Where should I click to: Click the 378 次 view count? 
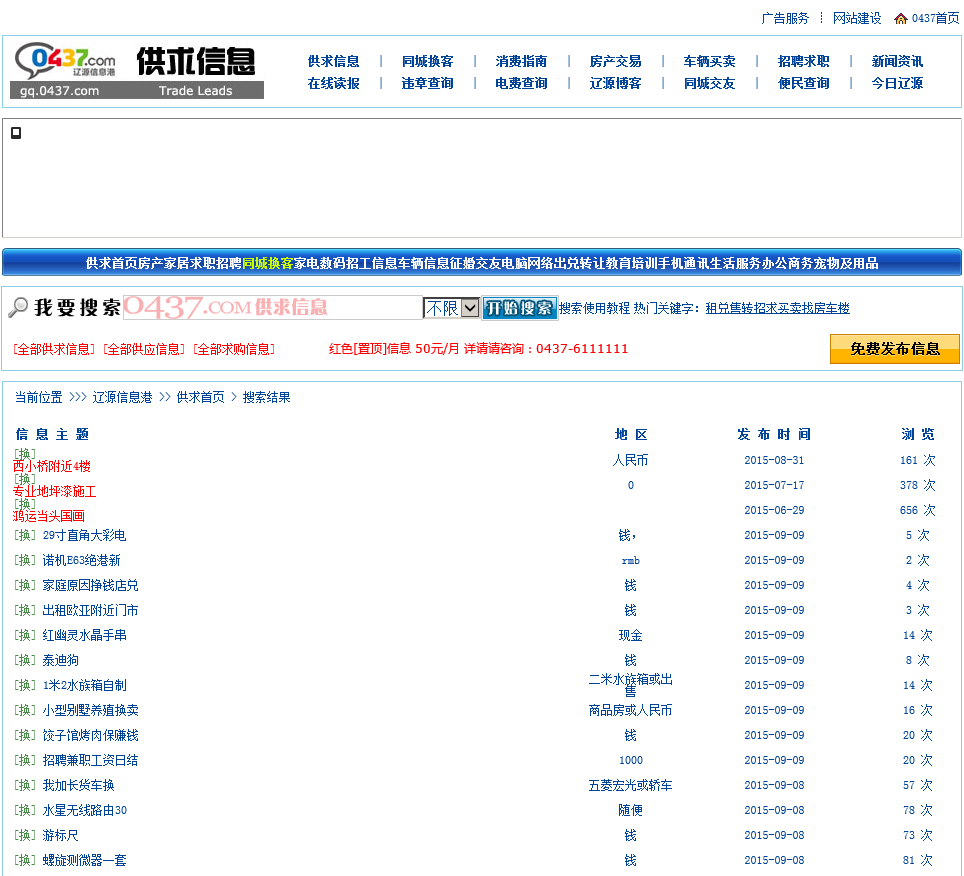[x=917, y=485]
